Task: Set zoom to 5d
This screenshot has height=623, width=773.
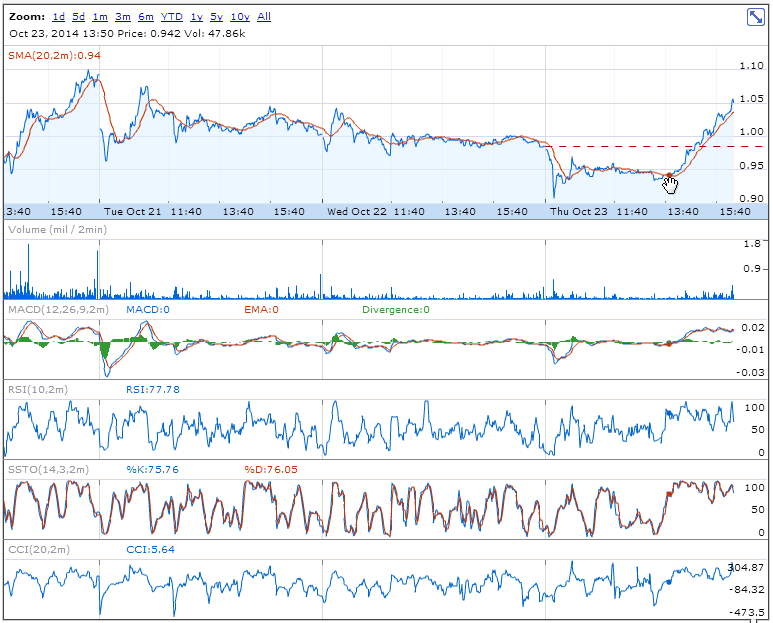Action: (x=78, y=17)
